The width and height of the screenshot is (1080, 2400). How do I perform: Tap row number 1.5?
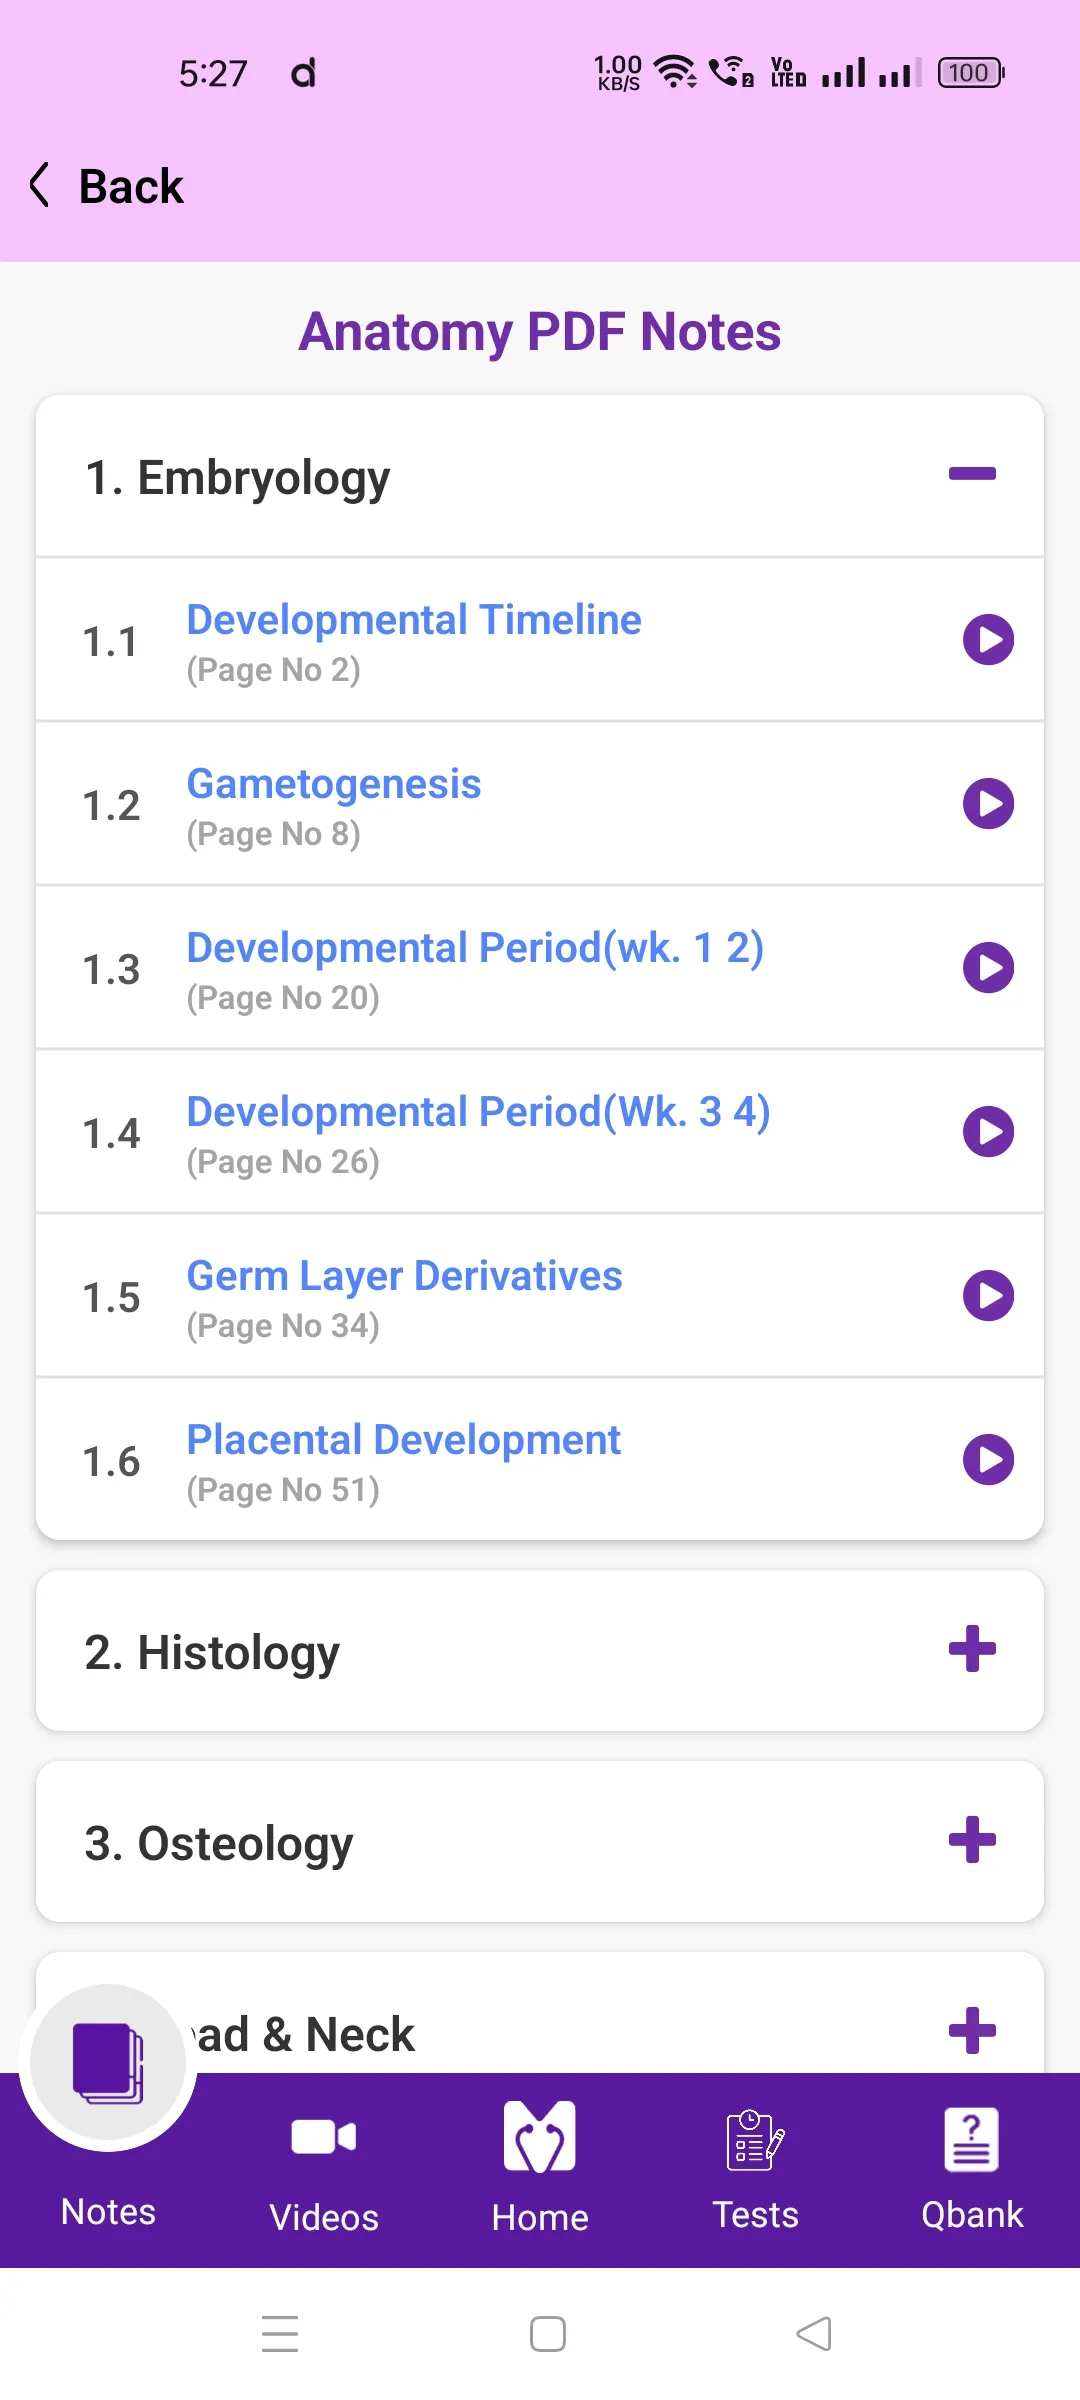point(111,1298)
